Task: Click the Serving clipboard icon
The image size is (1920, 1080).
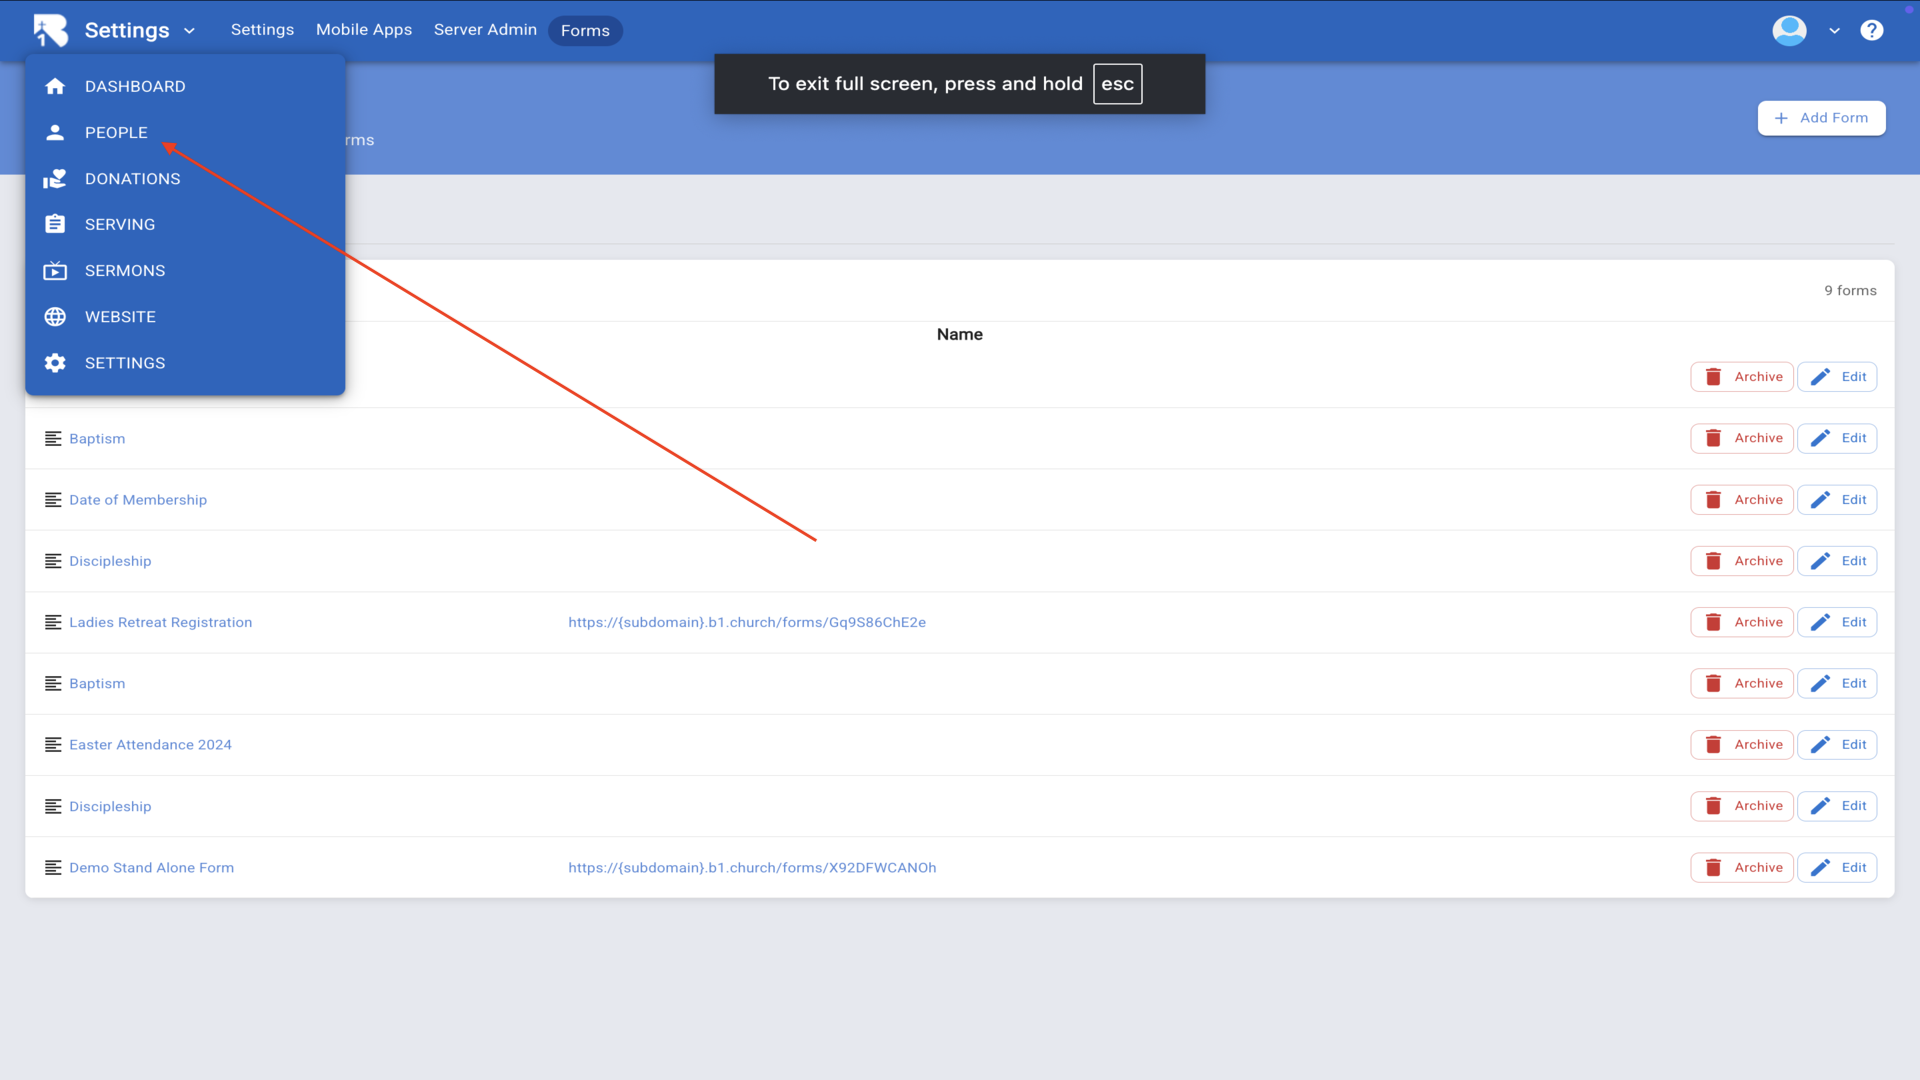Action: [55, 224]
